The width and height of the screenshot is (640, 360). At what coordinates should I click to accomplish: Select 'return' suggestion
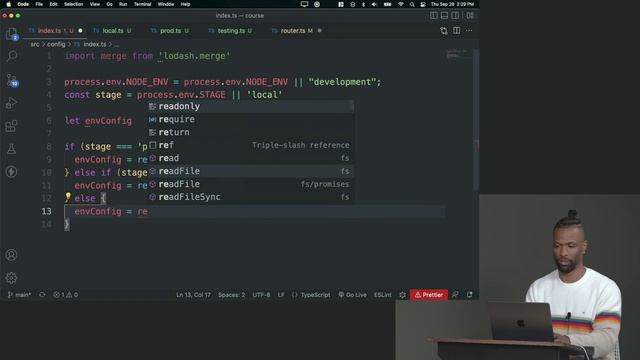[250, 132]
